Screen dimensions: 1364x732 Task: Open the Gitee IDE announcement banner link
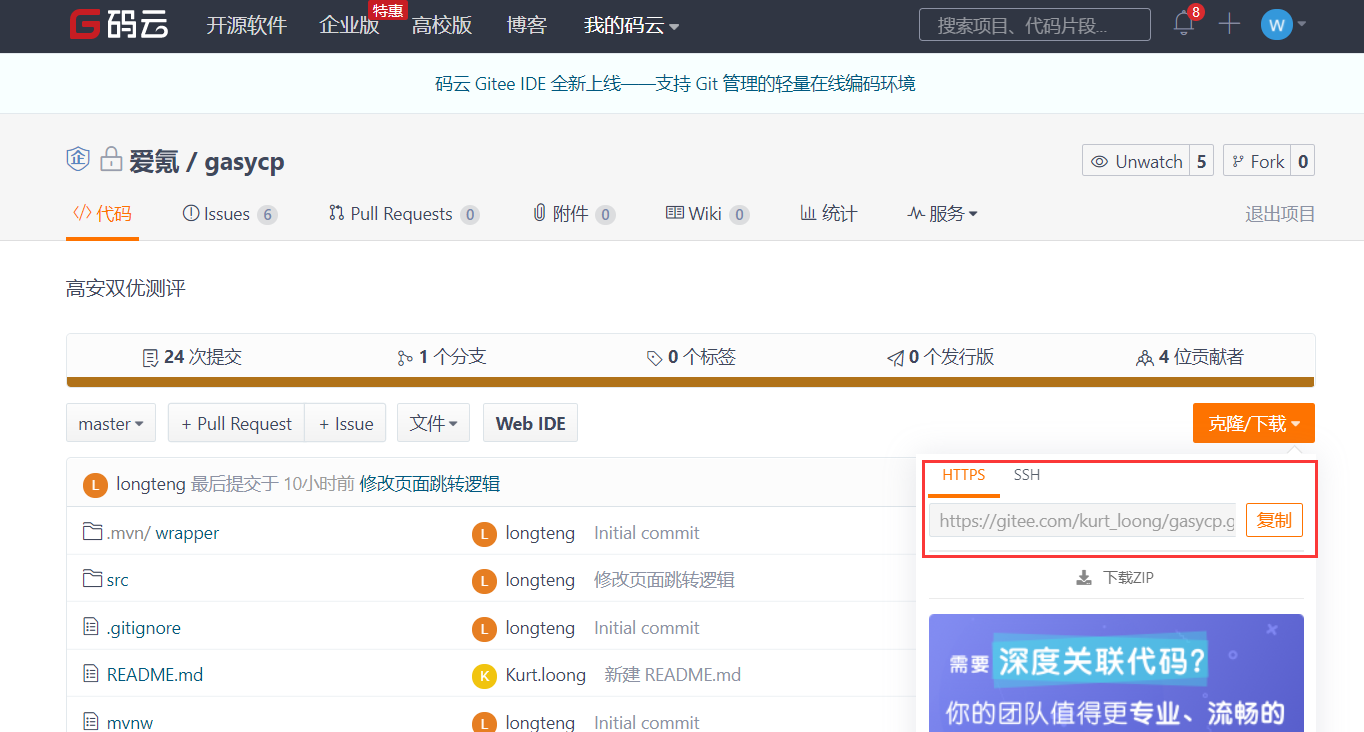pos(675,84)
